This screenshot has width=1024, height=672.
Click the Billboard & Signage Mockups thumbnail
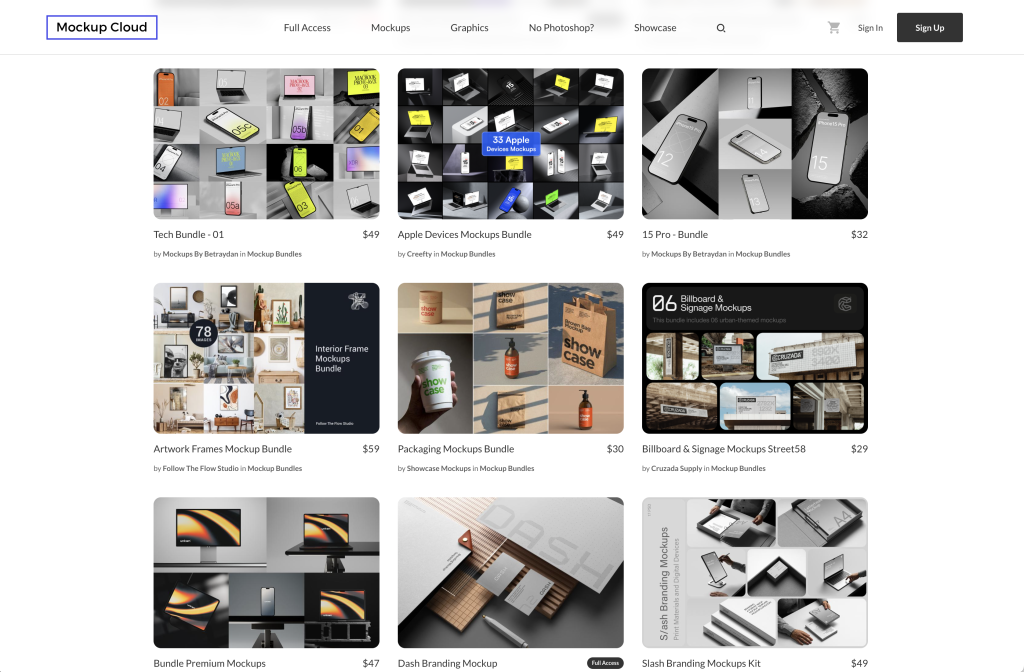point(754,358)
